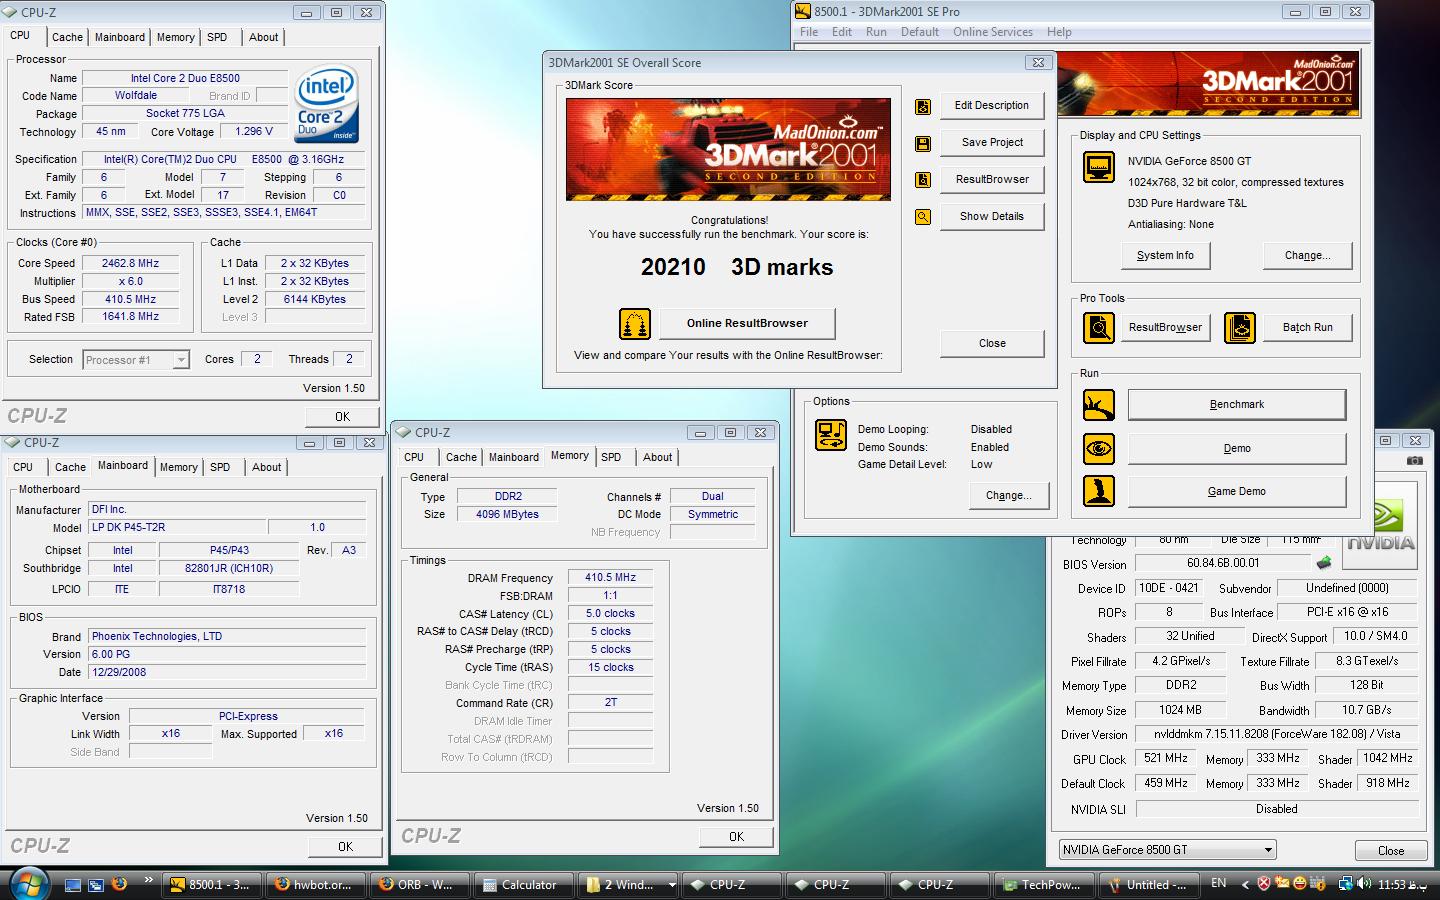Click the Options panel computer icon
1440x900 pixels.
(x=831, y=435)
